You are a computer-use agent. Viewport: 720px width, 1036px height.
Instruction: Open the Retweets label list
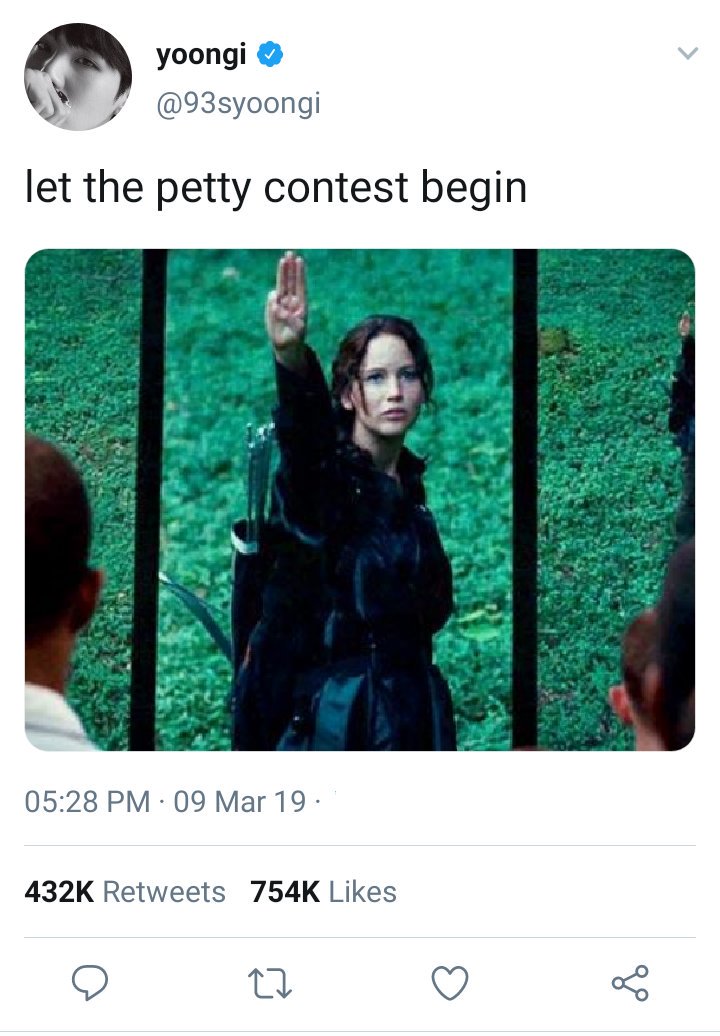164,892
